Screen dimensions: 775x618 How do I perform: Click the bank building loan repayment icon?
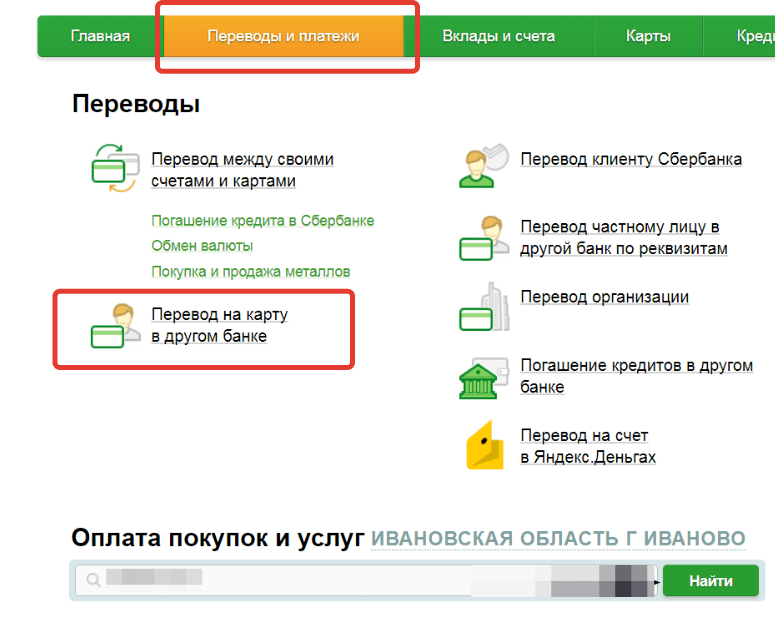coord(484,378)
